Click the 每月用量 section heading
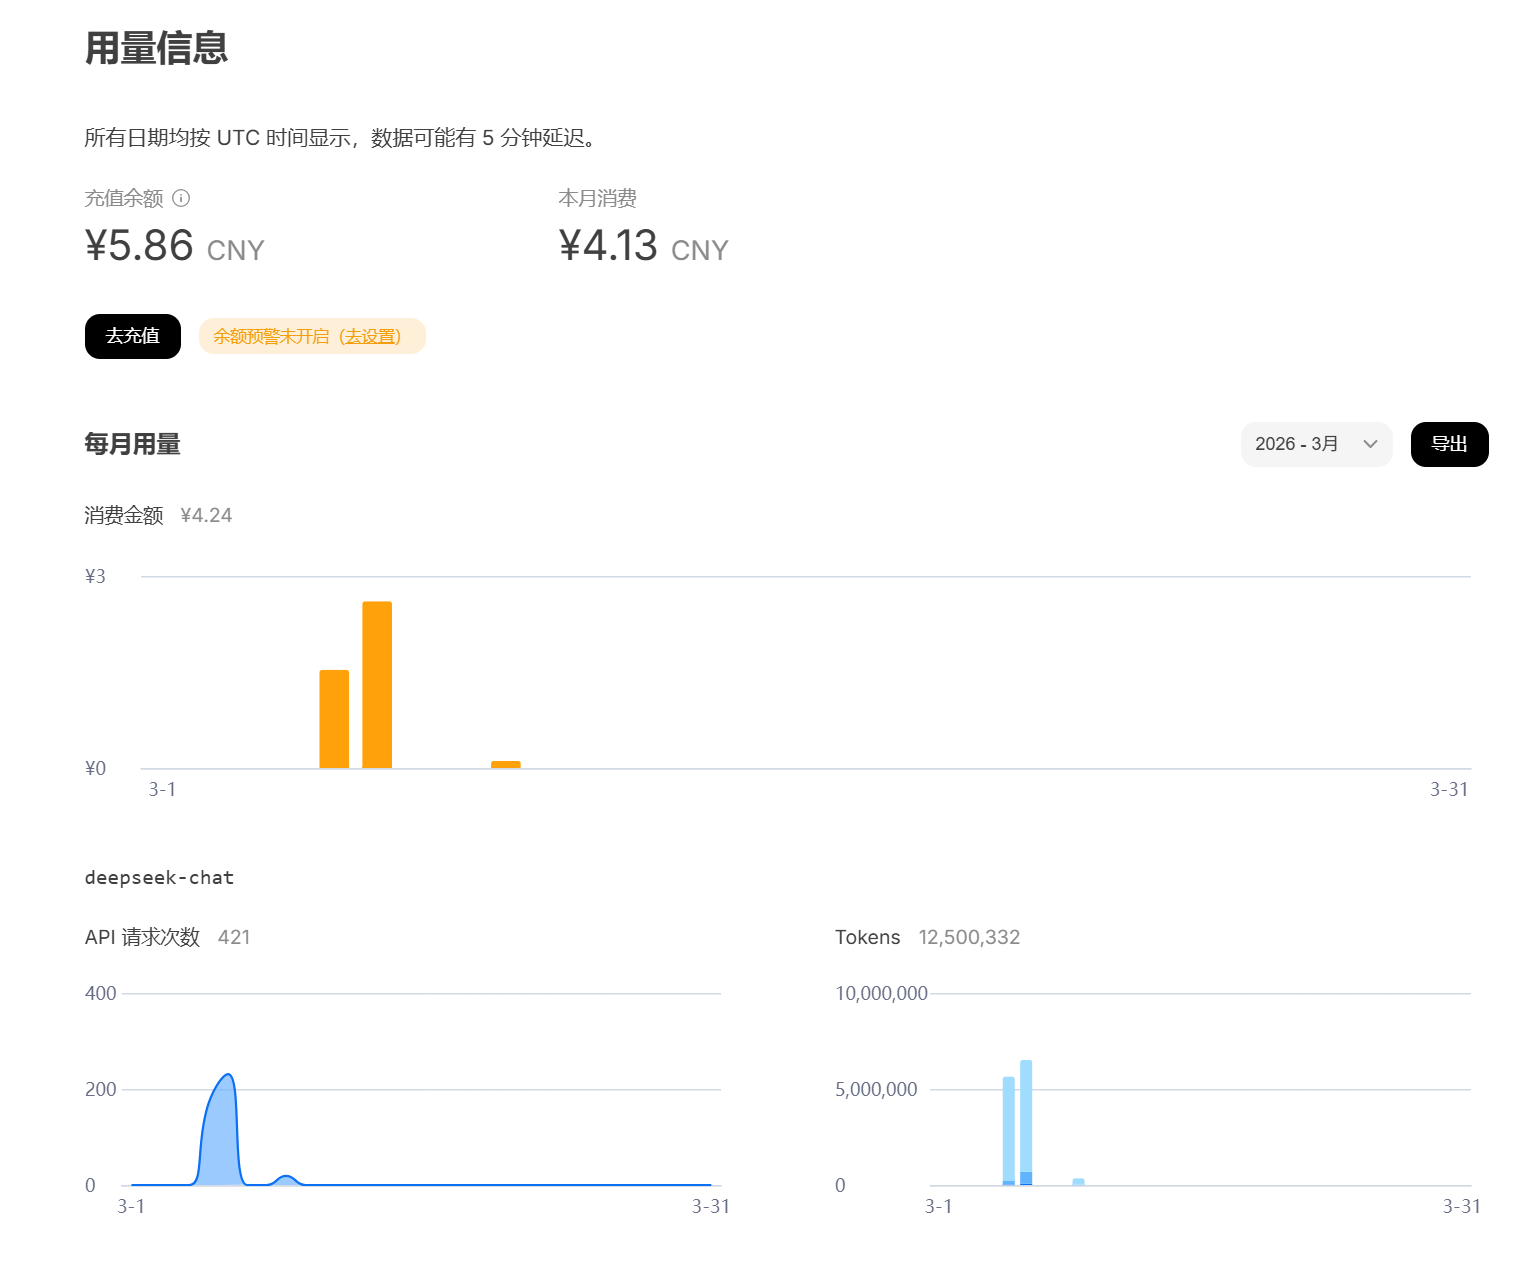Viewport: 1521px width, 1265px height. point(132,444)
